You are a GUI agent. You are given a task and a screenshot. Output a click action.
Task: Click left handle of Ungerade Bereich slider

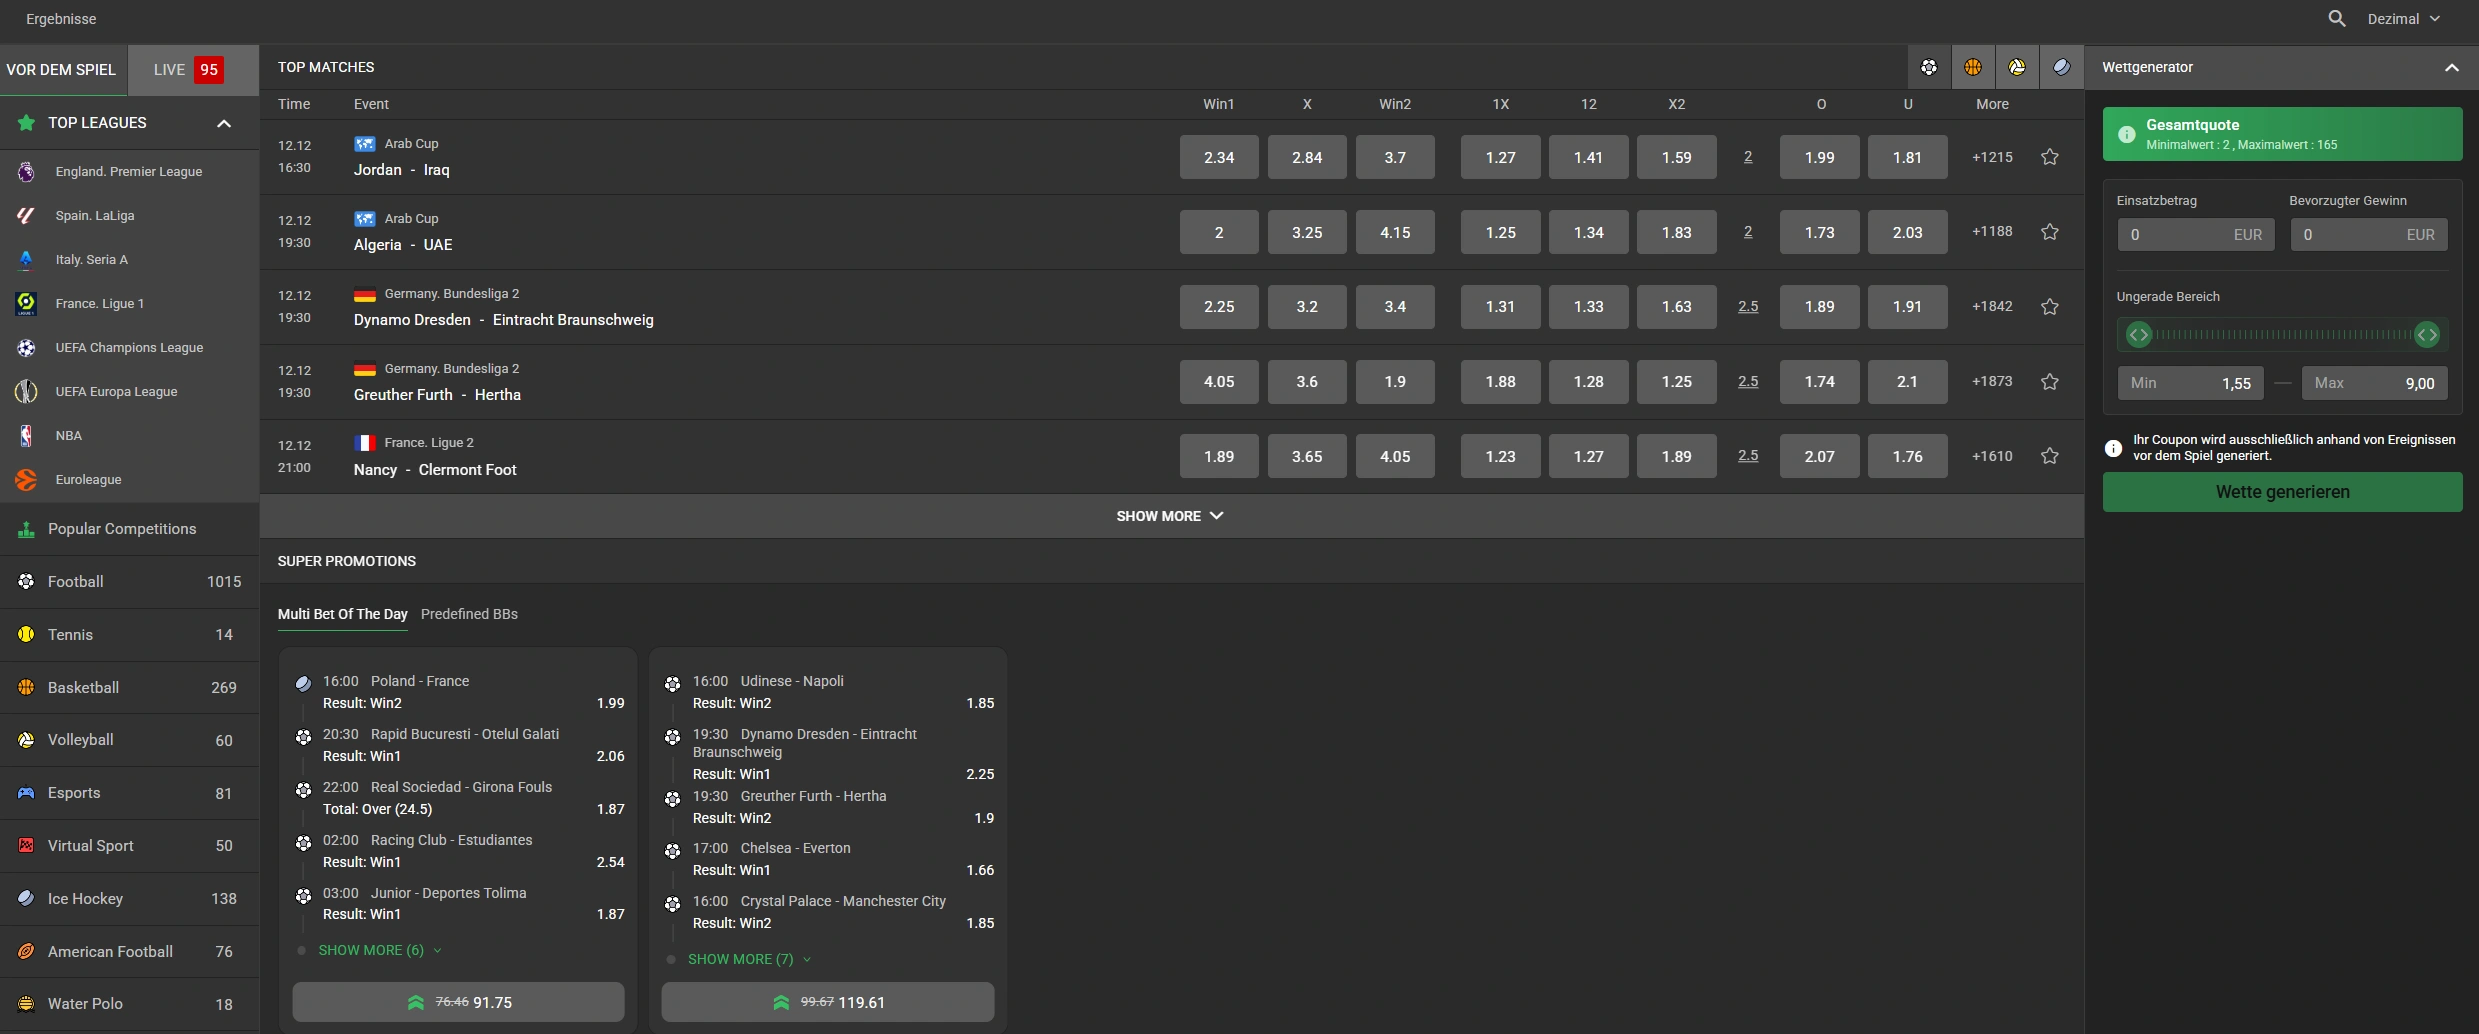tap(2139, 335)
